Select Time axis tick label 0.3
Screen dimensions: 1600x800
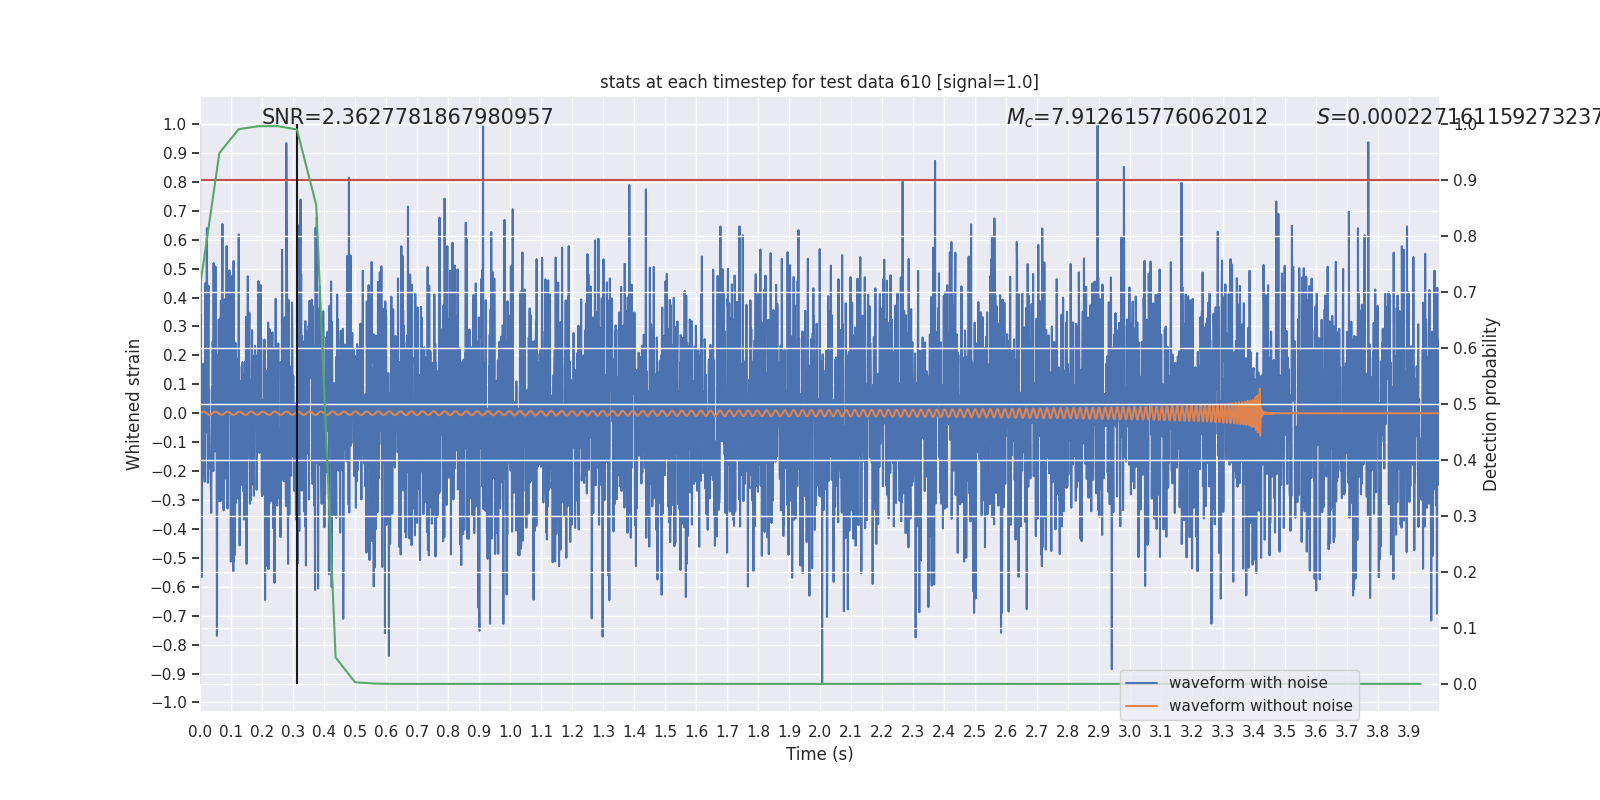[293, 732]
